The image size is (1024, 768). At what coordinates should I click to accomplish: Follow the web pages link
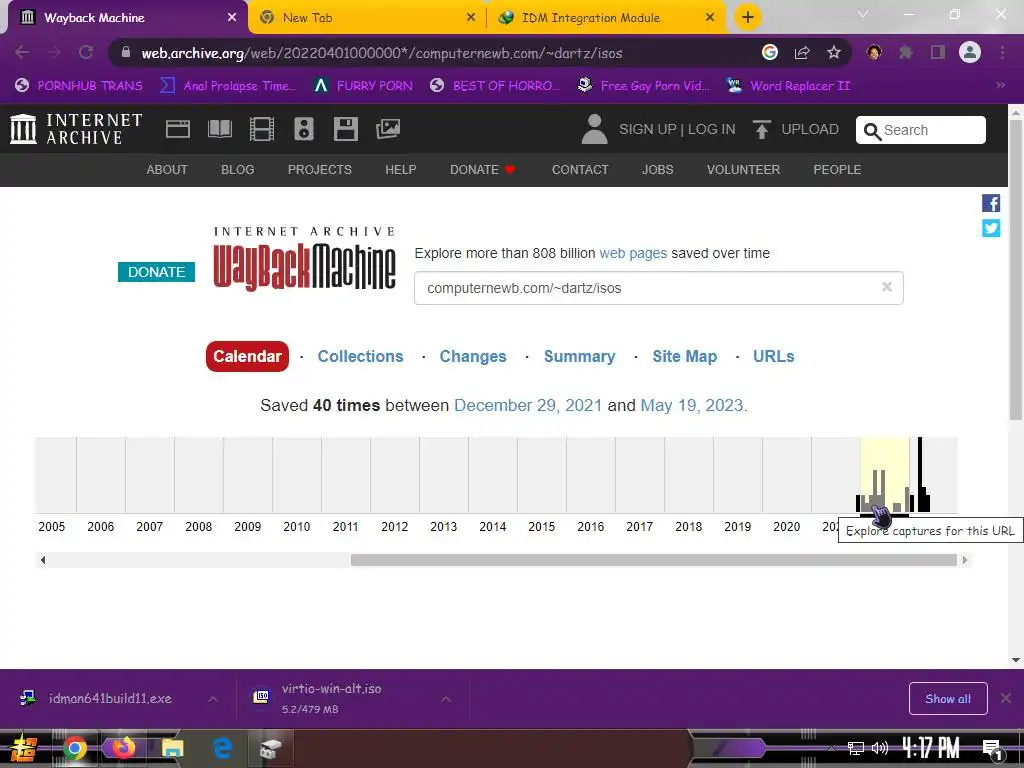click(633, 253)
